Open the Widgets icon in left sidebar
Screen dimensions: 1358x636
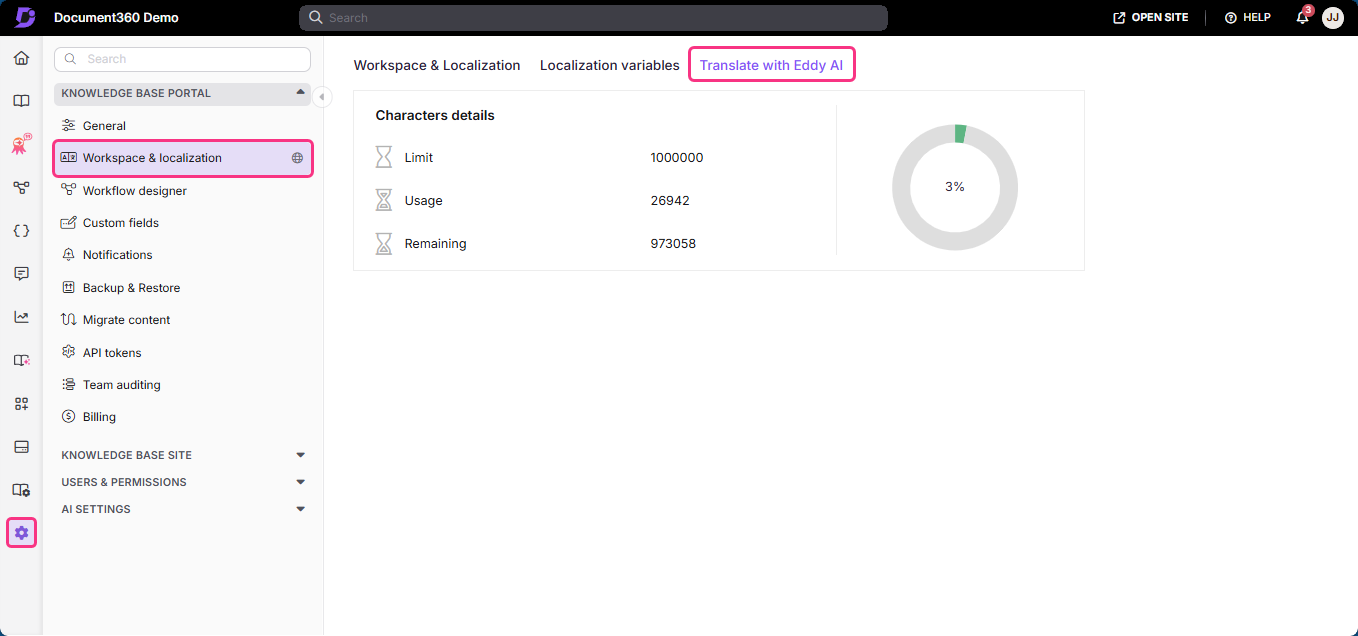coord(21,403)
